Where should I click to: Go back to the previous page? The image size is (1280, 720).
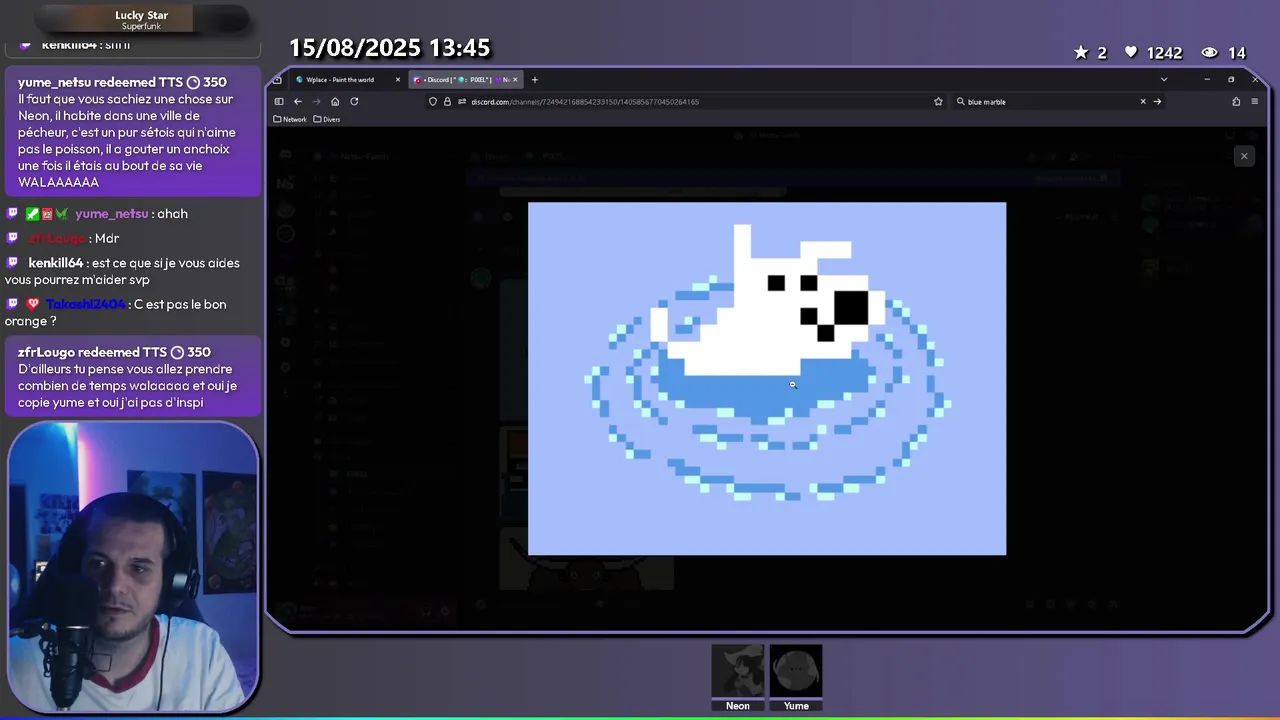[298, 101]
